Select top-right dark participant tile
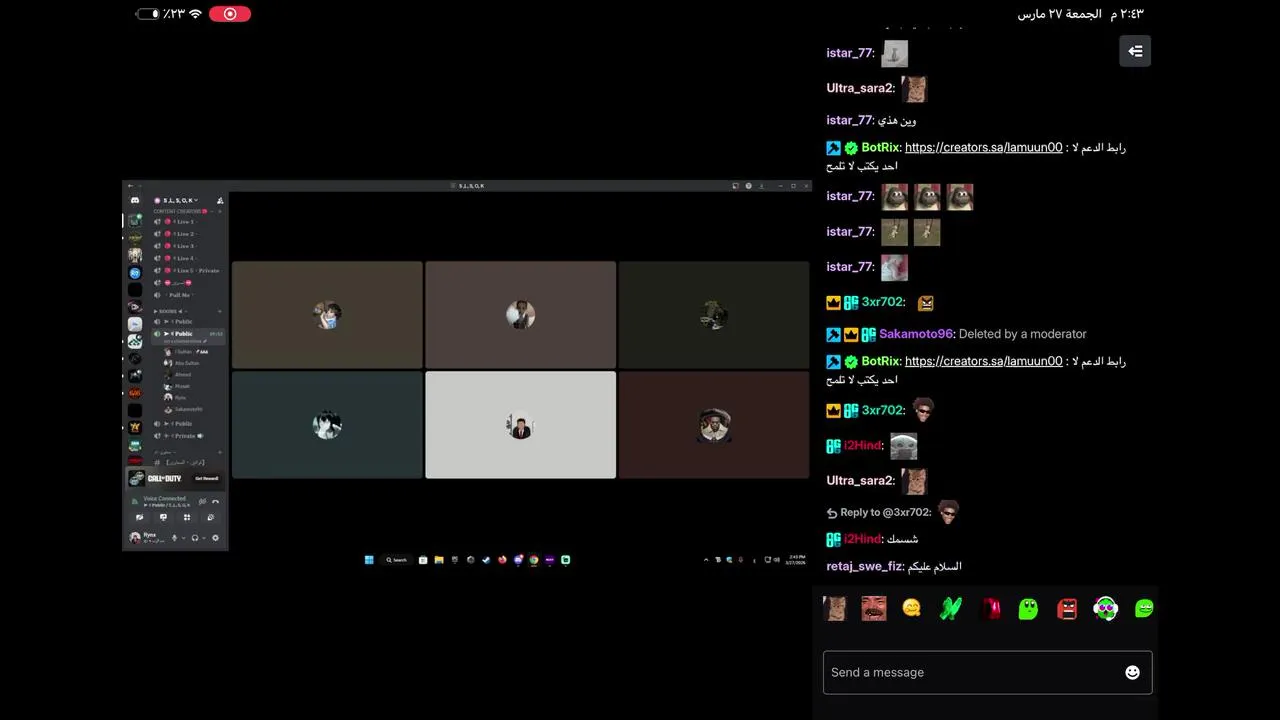1280x720 pixels. (714, 315)
